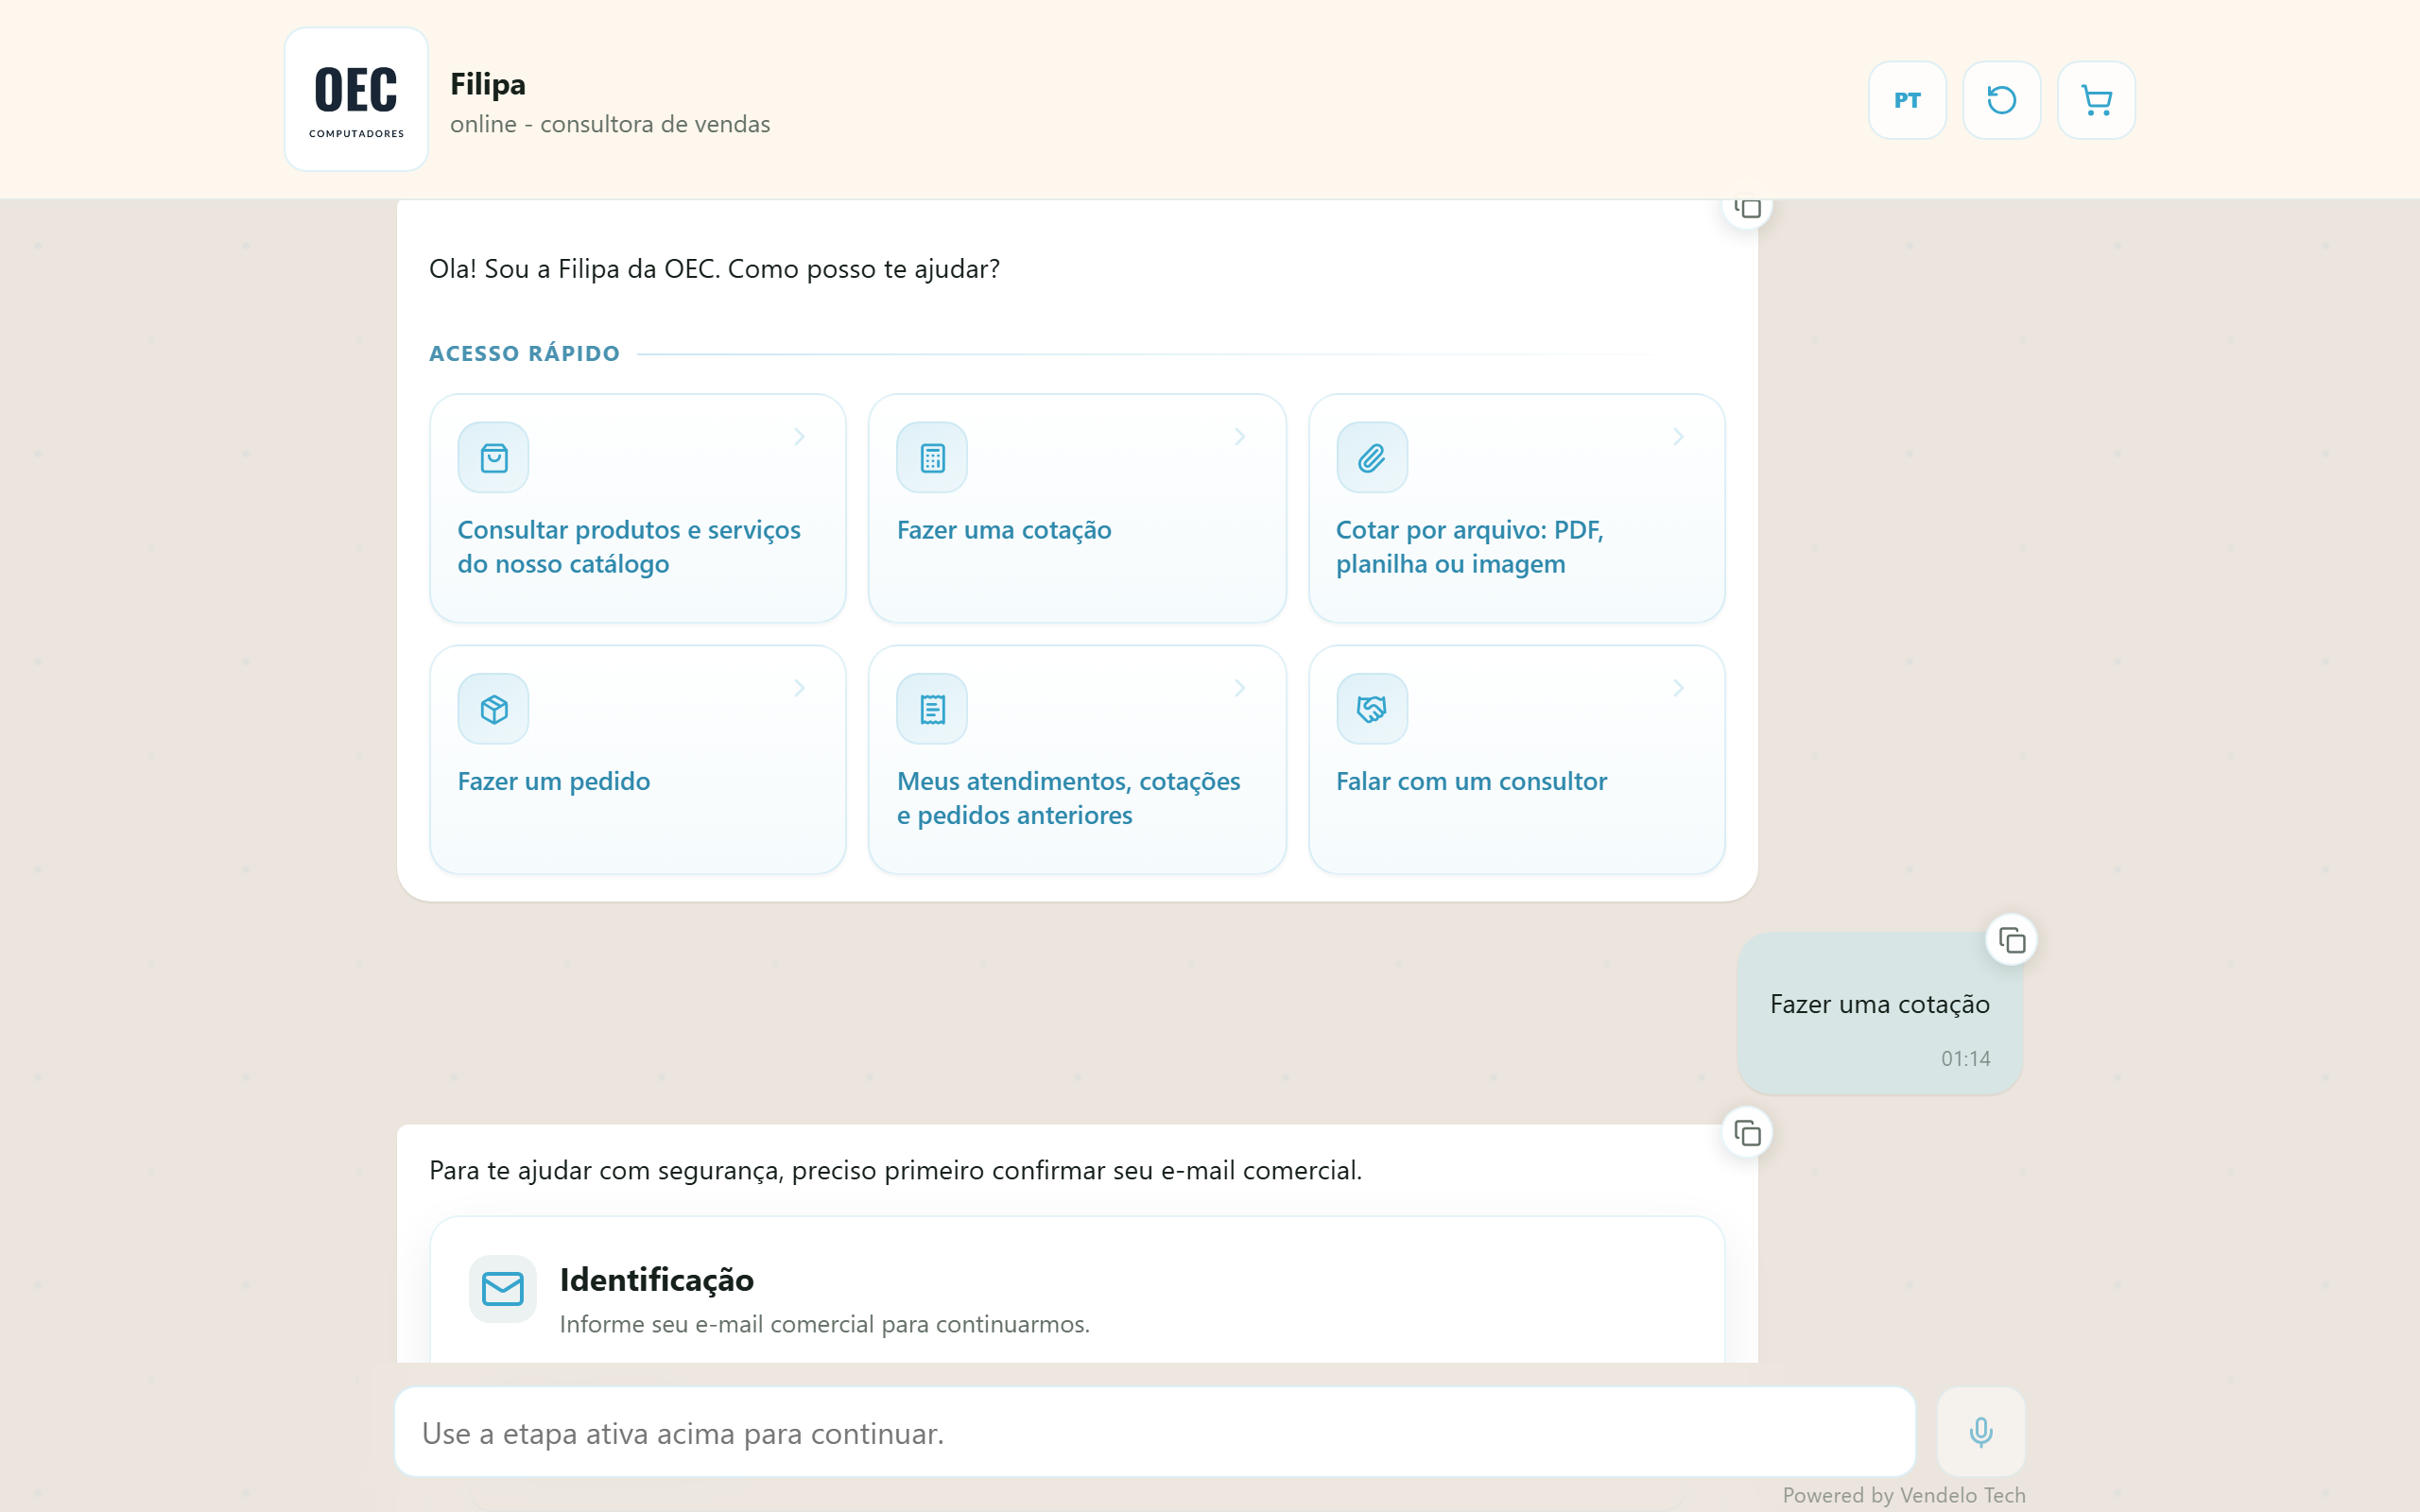This screenshot has height=1512, width=2420.
Task: Click the chevron on Falar com um consultor card
Action: (1679, 688)
